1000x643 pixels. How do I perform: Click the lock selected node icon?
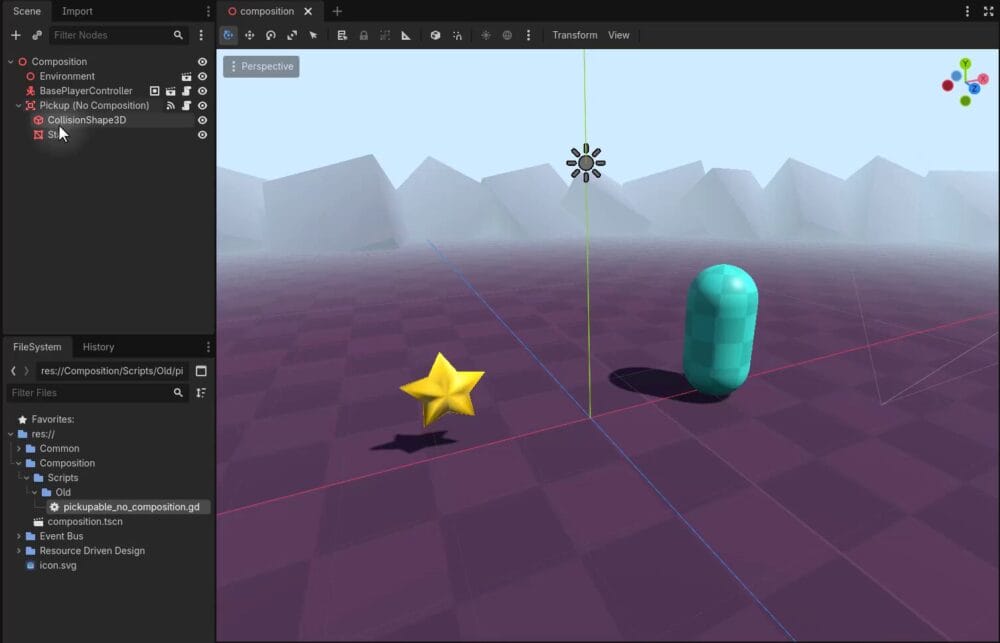(364, 35)
